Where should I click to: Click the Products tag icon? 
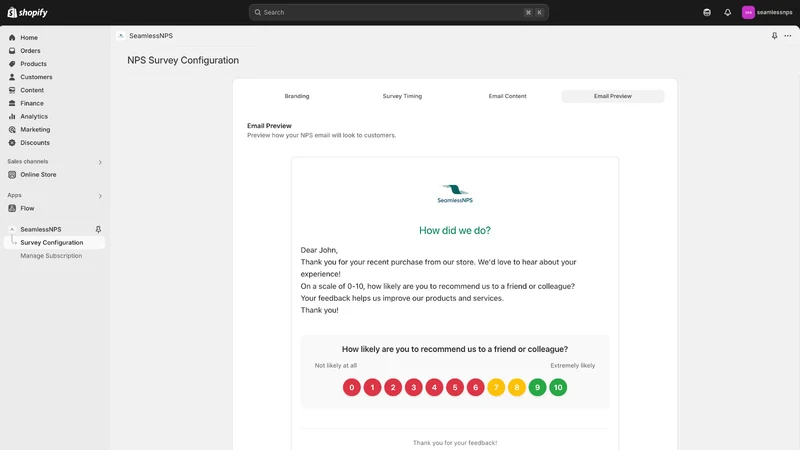pos(12,64)
